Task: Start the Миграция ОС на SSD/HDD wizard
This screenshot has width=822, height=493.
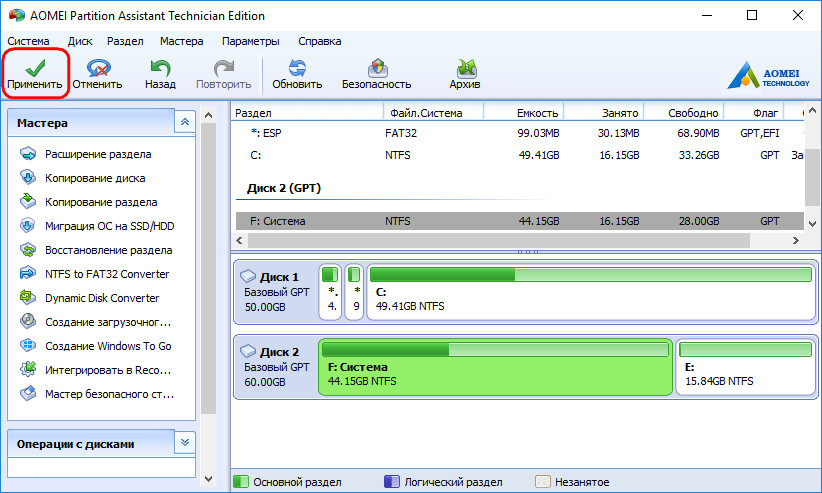Action: [110, 226]
